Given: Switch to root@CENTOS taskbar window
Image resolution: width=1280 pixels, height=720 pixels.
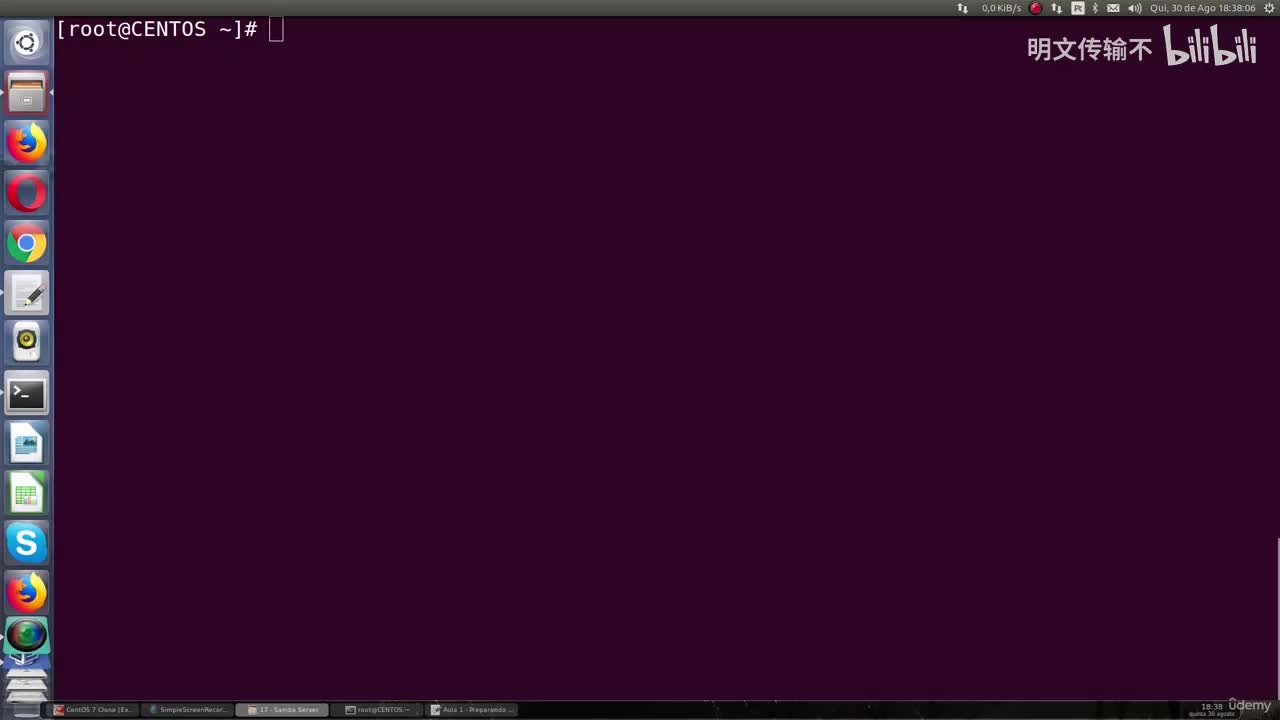Looking at the screenshot, I should tap(378, 709).
